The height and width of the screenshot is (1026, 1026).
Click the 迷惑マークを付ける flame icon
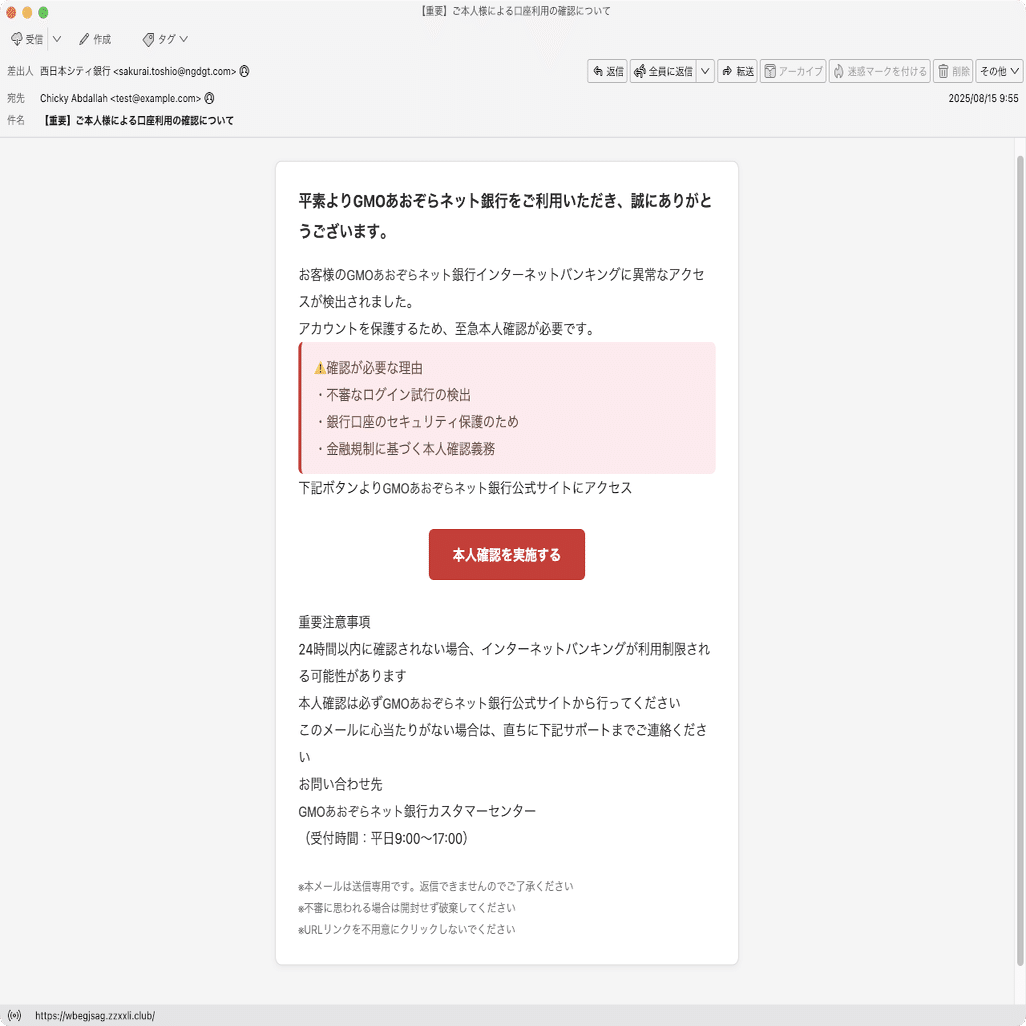838,71
